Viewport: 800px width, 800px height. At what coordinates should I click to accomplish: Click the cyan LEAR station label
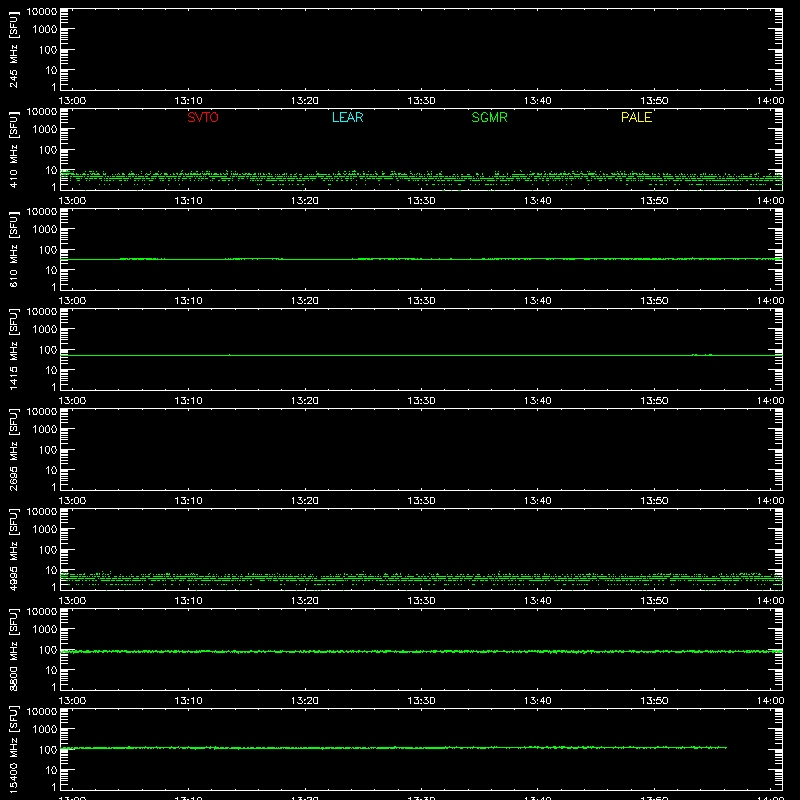coord(347,117)
